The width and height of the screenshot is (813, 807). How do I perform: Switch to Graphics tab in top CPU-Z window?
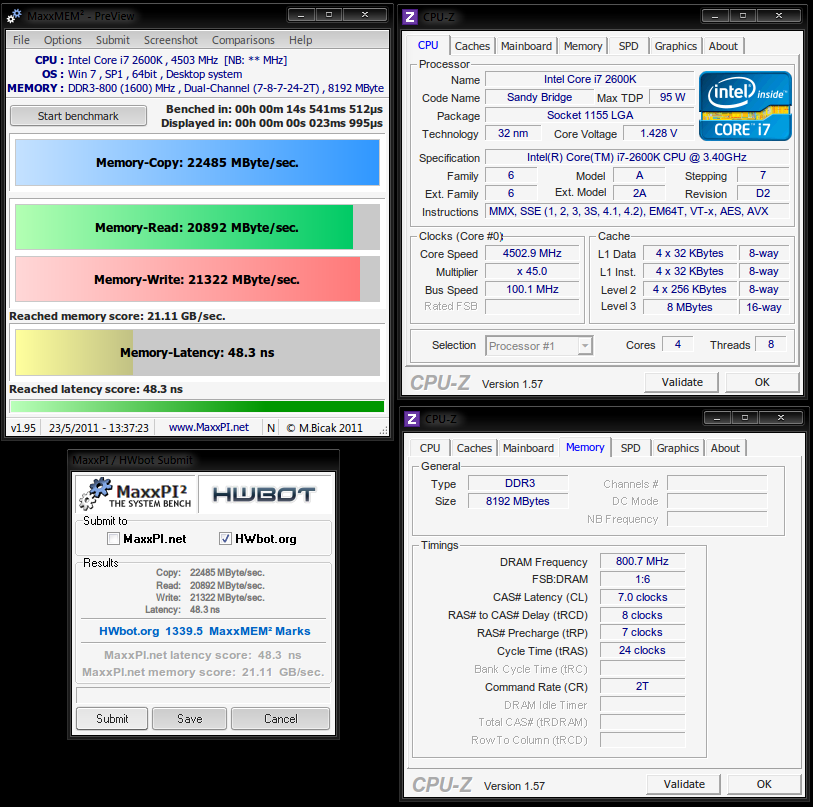(x=676, y=46)
